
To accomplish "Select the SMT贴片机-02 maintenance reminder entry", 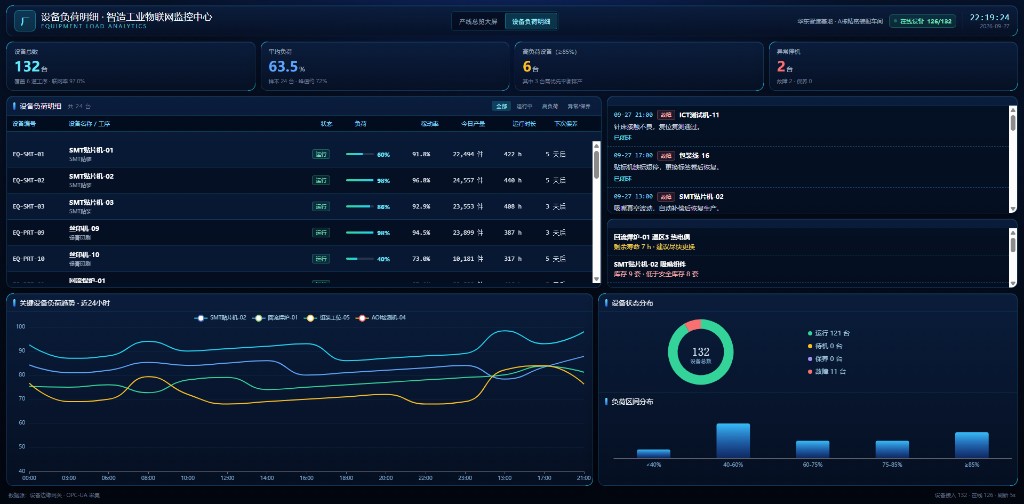I will tap(808, 269).
